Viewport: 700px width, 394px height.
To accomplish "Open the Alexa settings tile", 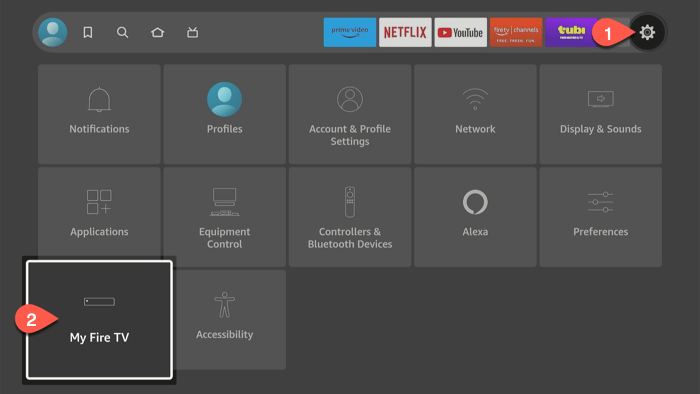I will (x=475, y=217).
